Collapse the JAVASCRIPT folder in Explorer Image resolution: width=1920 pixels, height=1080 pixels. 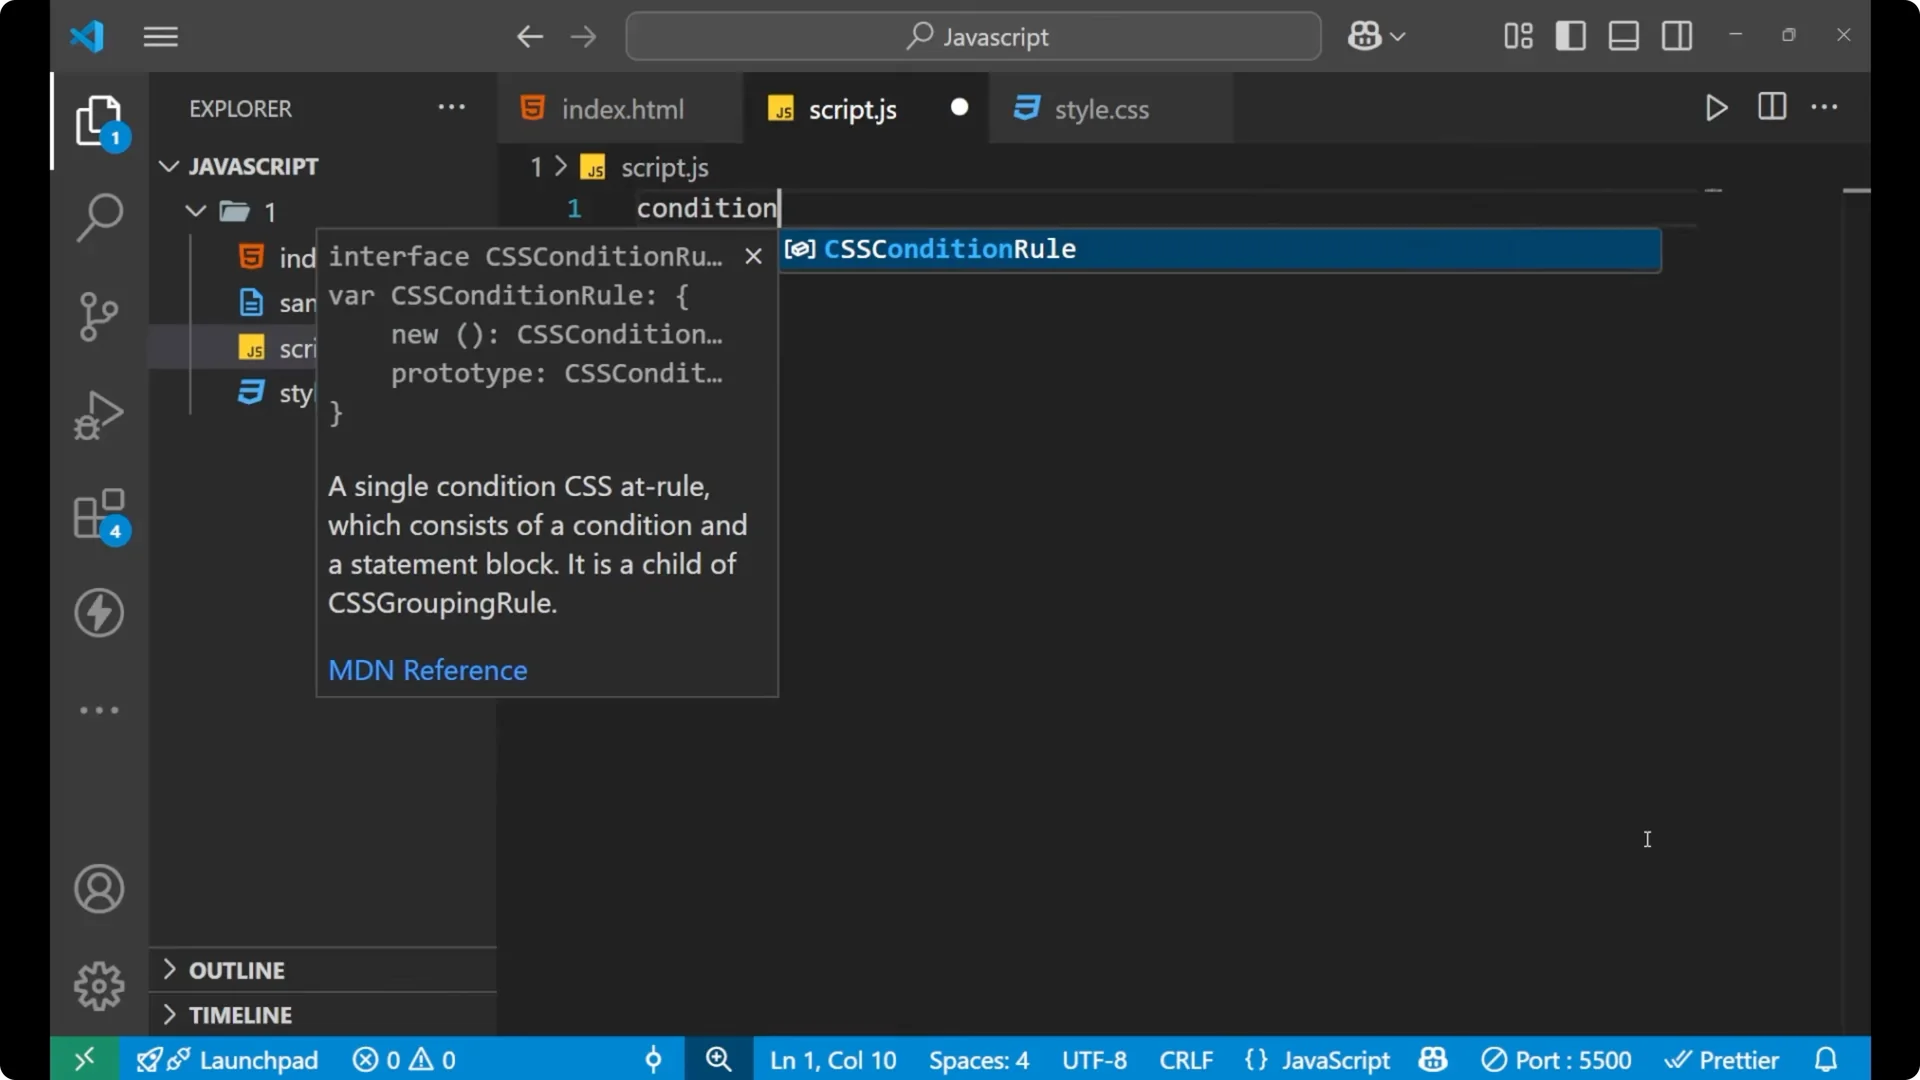[168, 166]
